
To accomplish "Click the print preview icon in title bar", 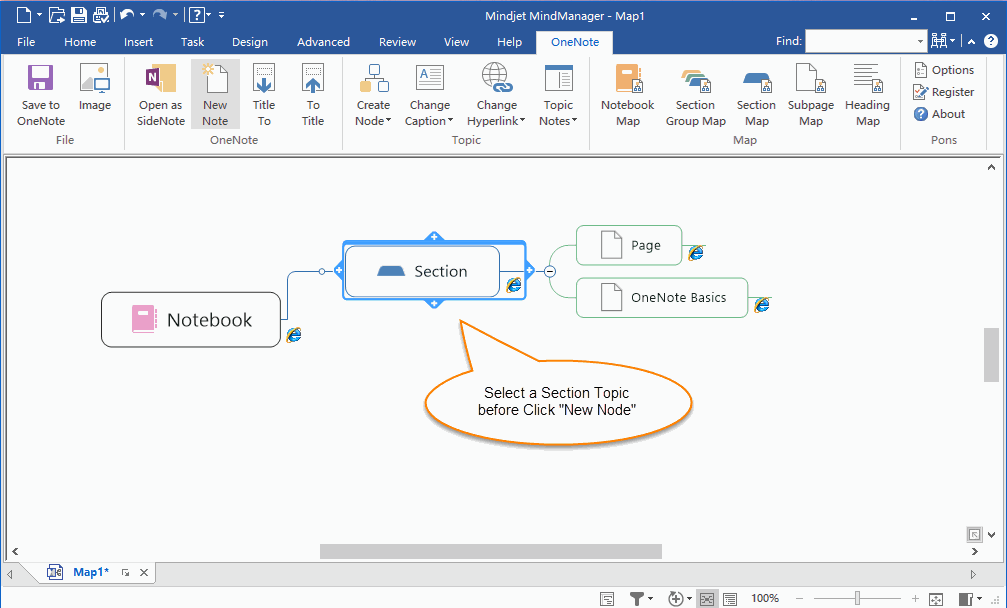I will [x=101, y=15].
